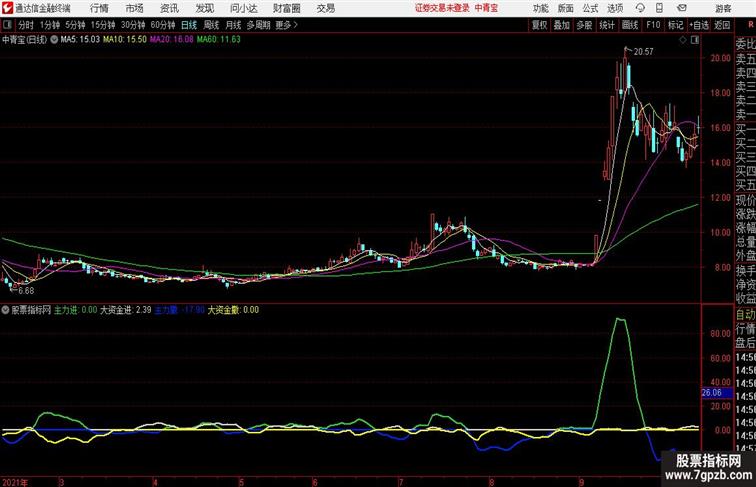Open the mail message icon

tap(681, 8)
